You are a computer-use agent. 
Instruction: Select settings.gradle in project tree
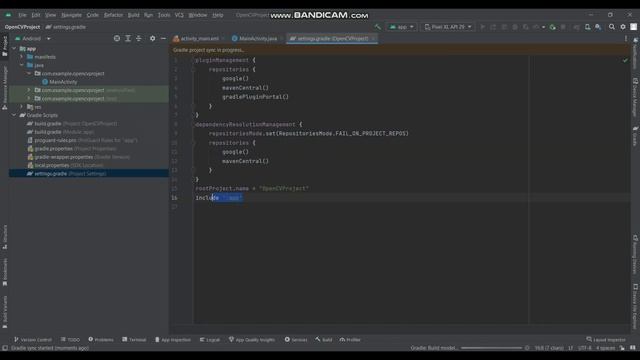89,173
